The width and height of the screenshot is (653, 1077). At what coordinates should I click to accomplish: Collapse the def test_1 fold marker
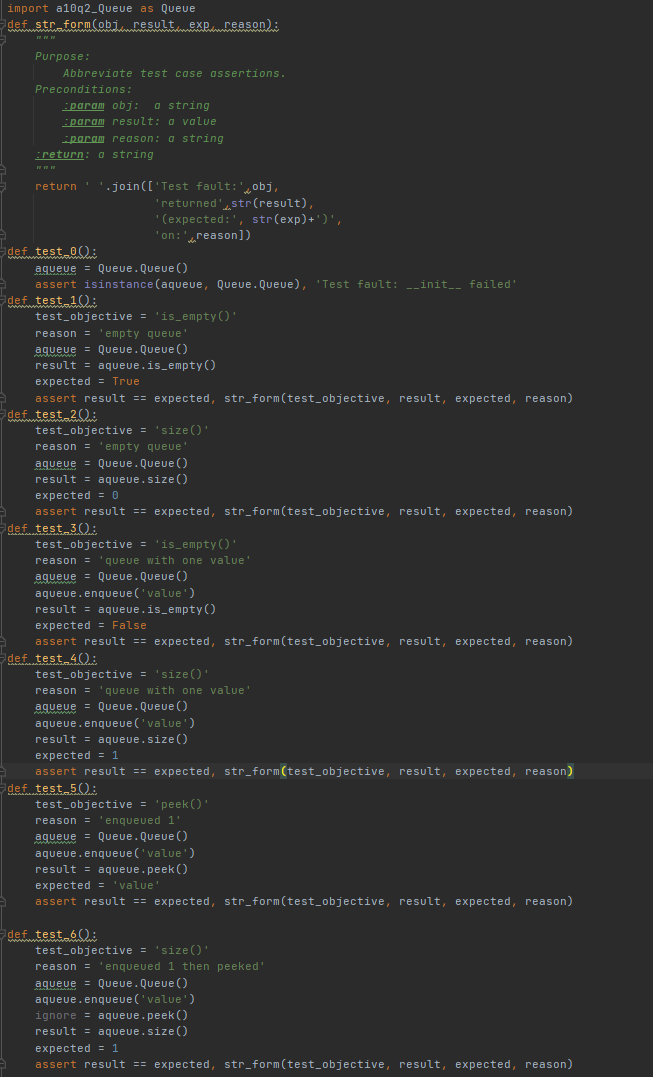(x=3, y=301)
